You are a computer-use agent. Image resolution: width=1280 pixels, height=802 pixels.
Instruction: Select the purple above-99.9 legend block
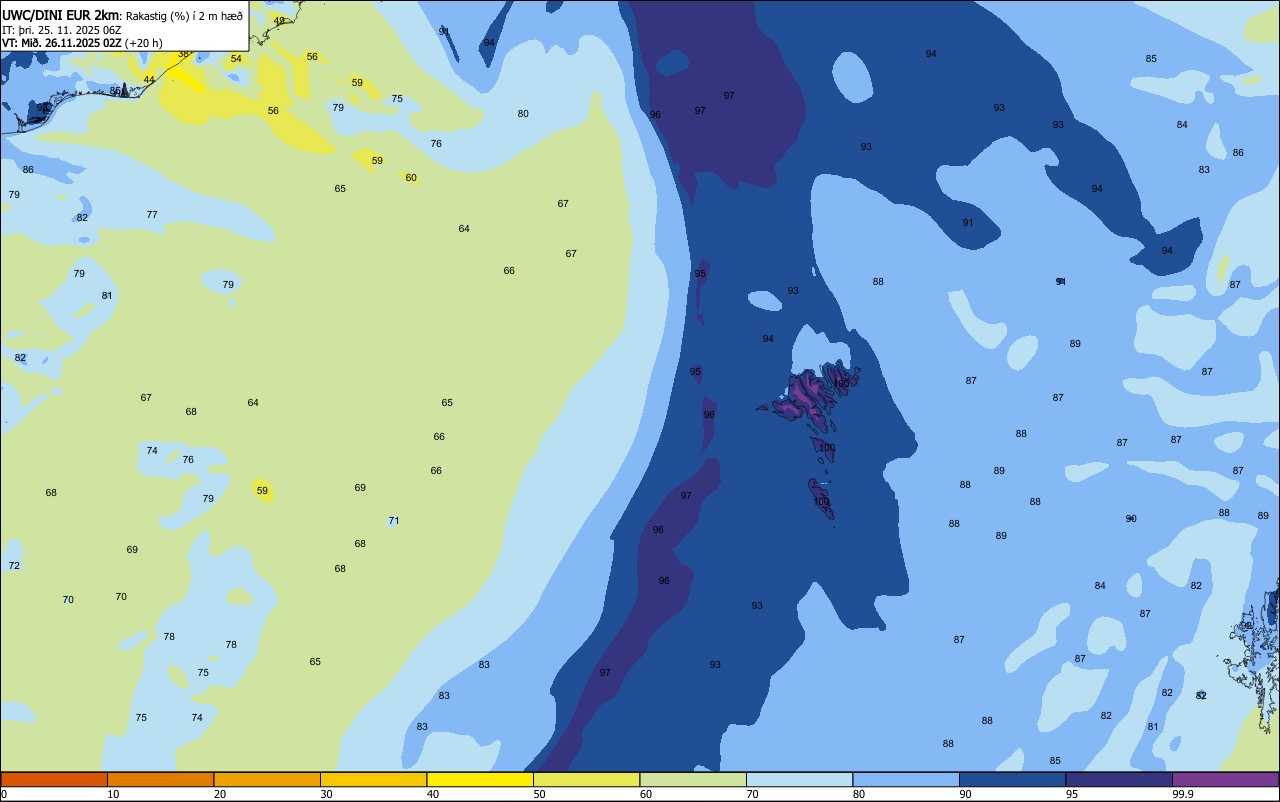1225,779
